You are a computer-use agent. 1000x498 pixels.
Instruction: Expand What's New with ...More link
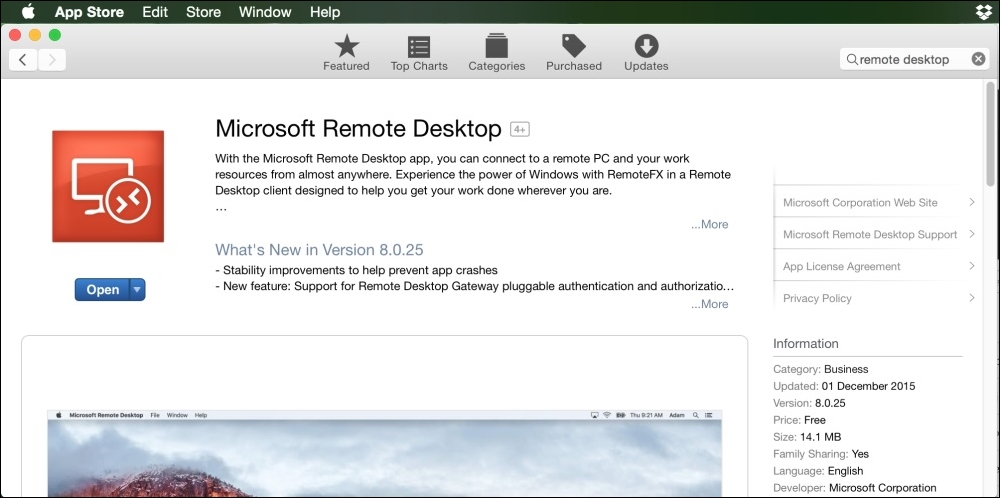click(709, 304)
